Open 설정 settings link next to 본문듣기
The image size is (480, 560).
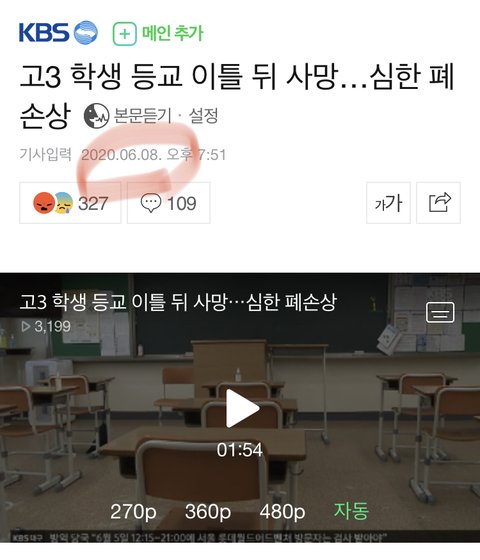click(x=203, y=116)
